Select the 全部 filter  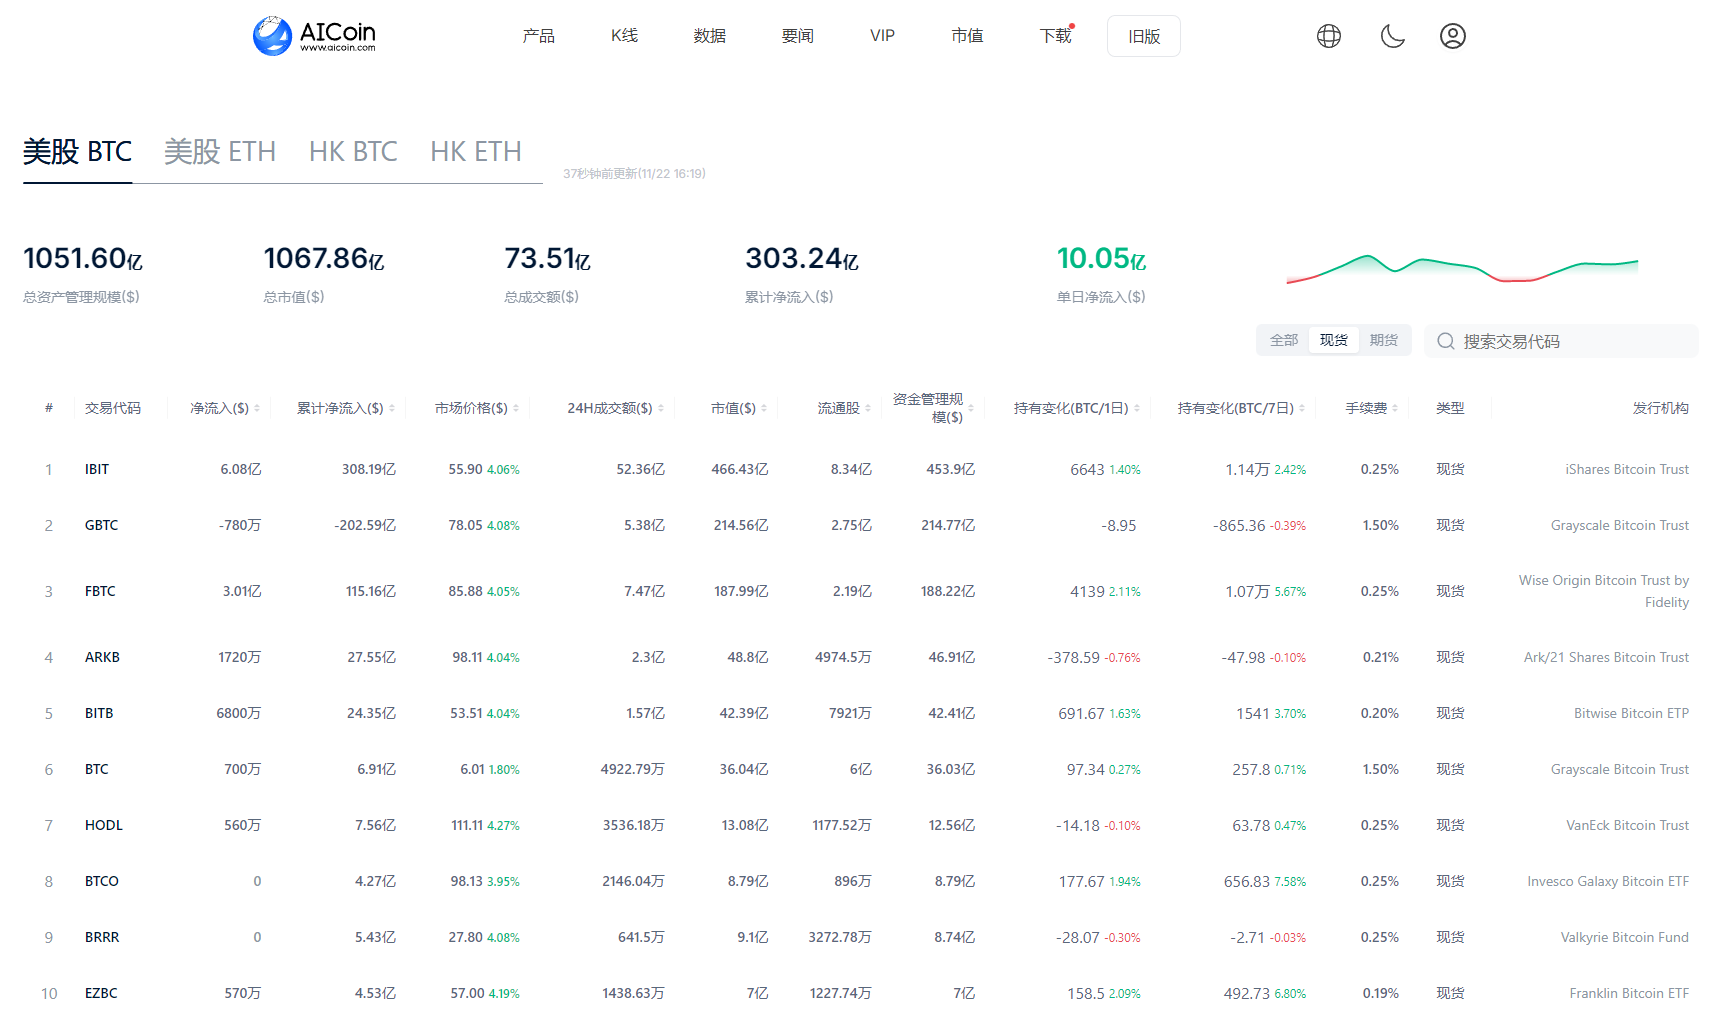1284,340
